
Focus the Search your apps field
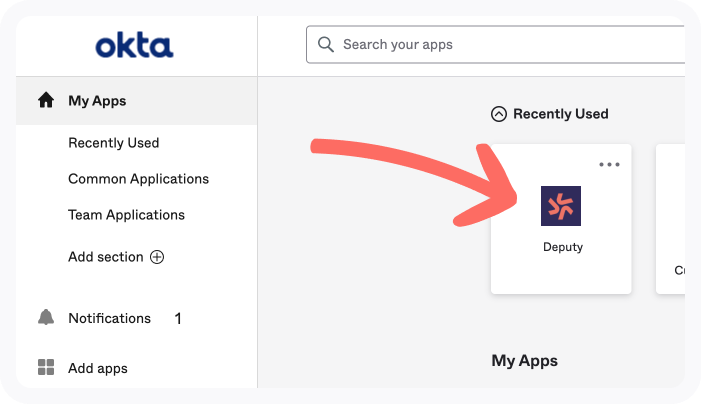(495, 44)
